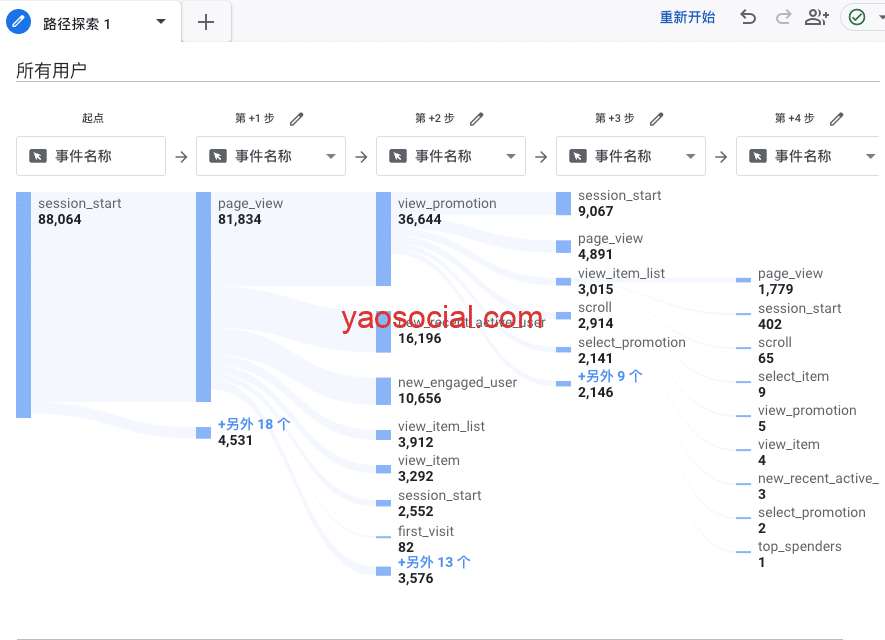Open the share with users icon
This screenshot has height=640, width=885.
(817, 17)
